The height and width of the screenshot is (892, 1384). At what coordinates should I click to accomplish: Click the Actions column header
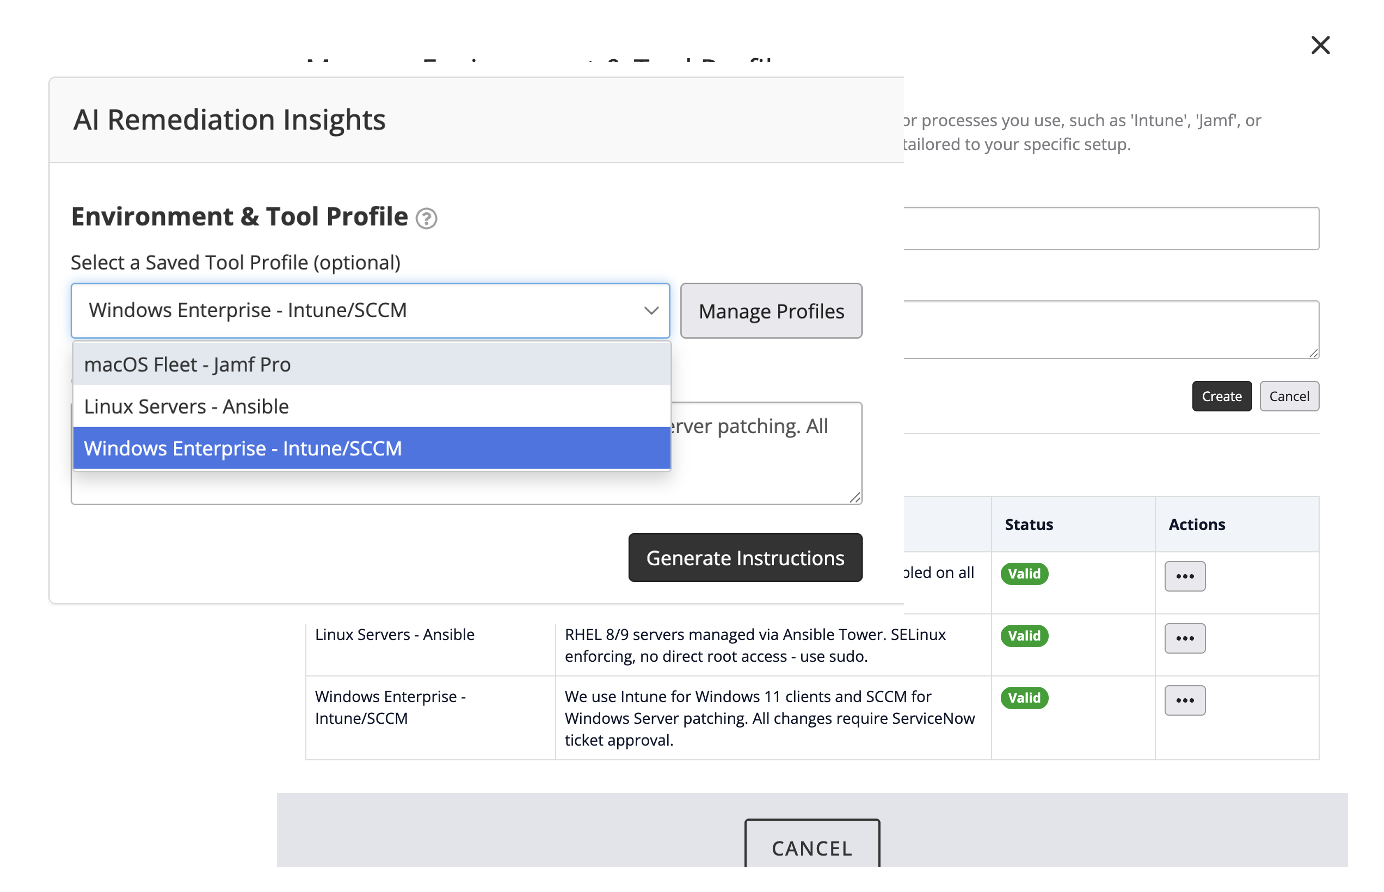(1196, 525)
